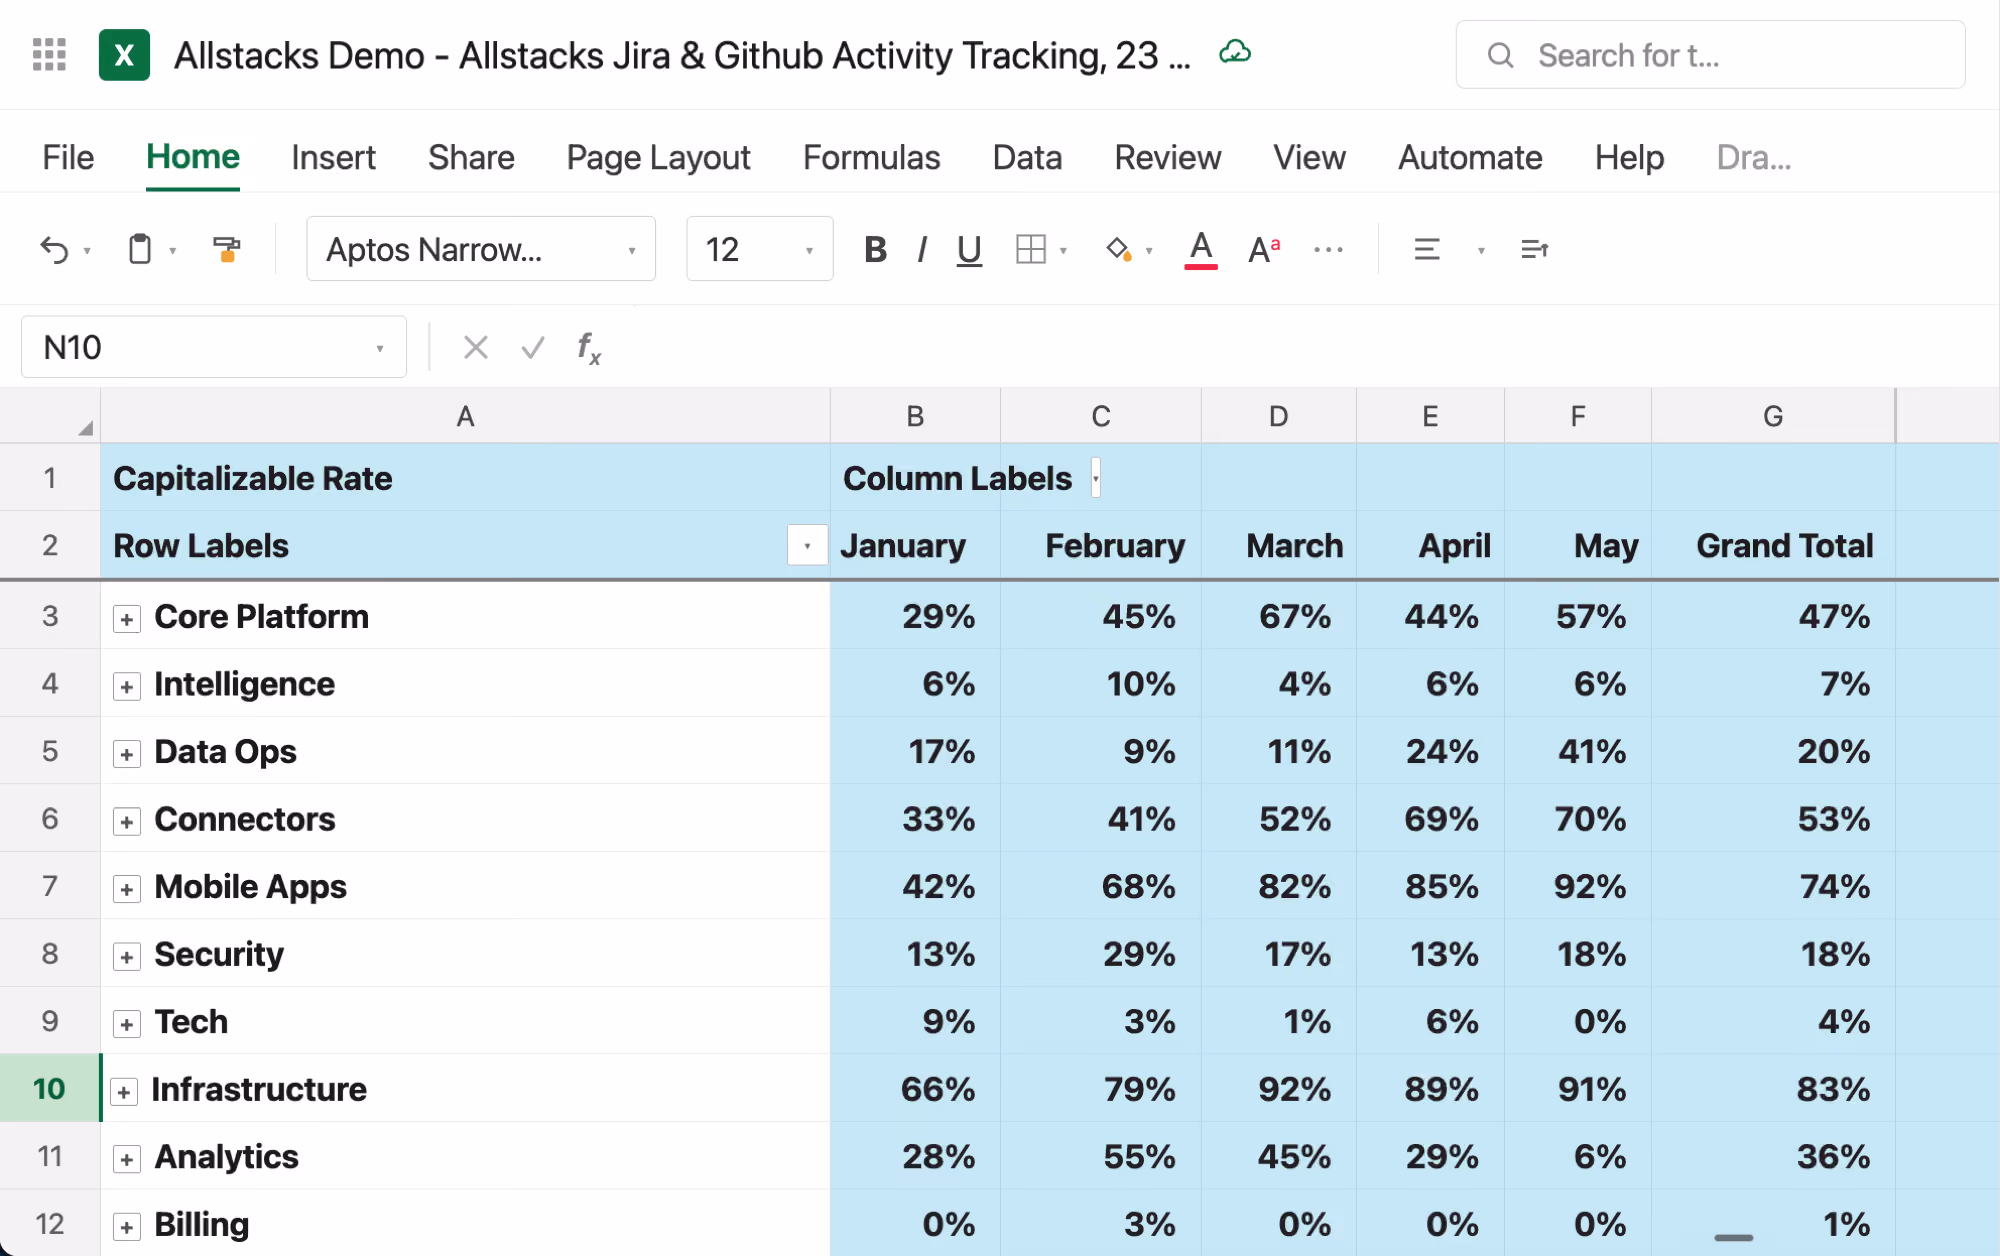Click the font size change icon
This screenshot has height=1256, width=2000.
click(1264, 249)
